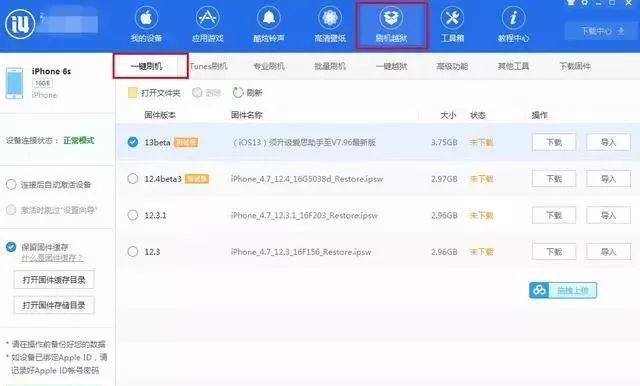Click 导入 for the 12.3 firmware
The image size is (640, 386).
608,252
